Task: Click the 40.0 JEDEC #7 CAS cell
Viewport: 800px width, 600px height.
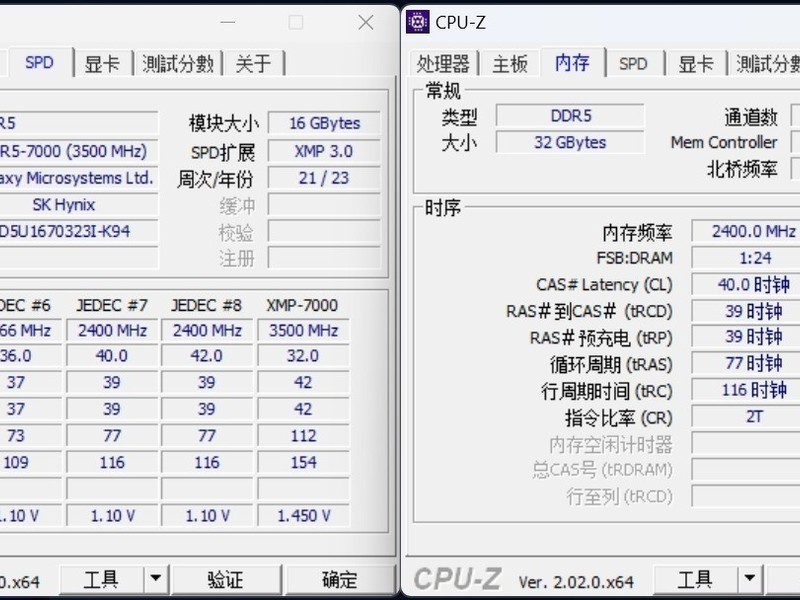Action: coord(112,356)
